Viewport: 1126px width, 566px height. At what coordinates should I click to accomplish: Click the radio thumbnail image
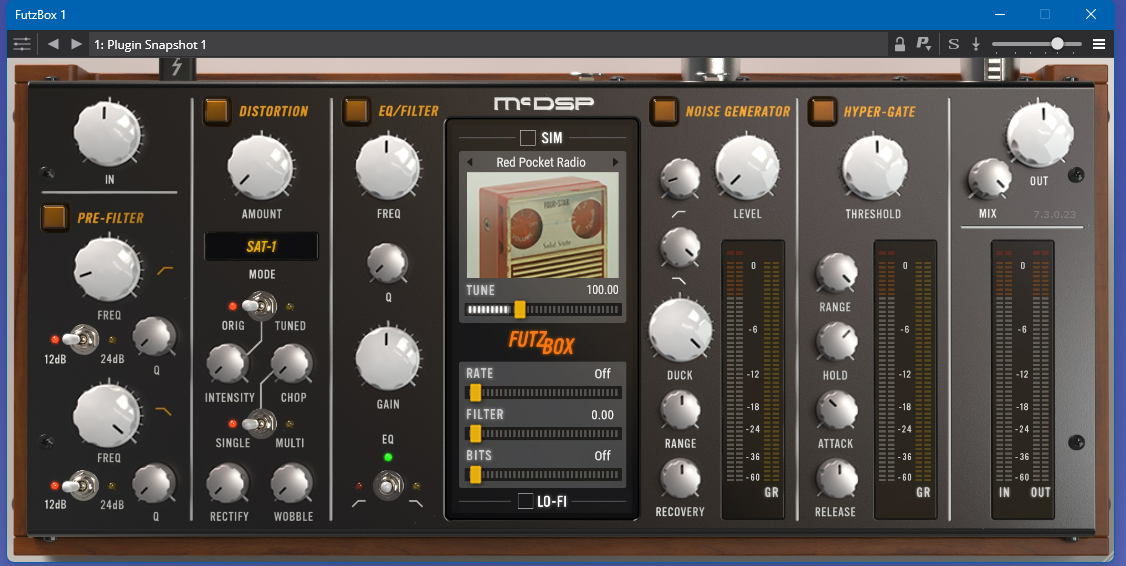tap(542, 225)
